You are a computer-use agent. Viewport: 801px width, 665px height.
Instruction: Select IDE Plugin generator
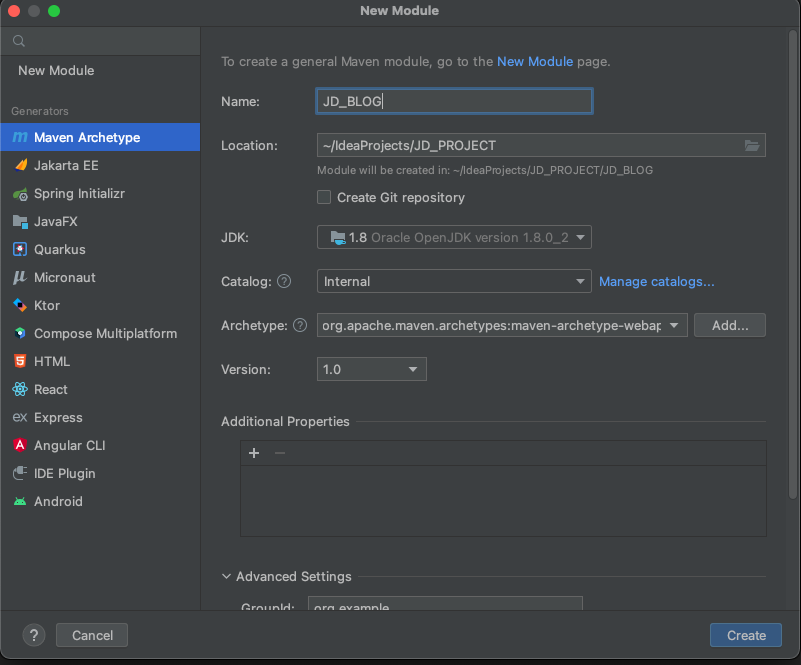point(100,473)
